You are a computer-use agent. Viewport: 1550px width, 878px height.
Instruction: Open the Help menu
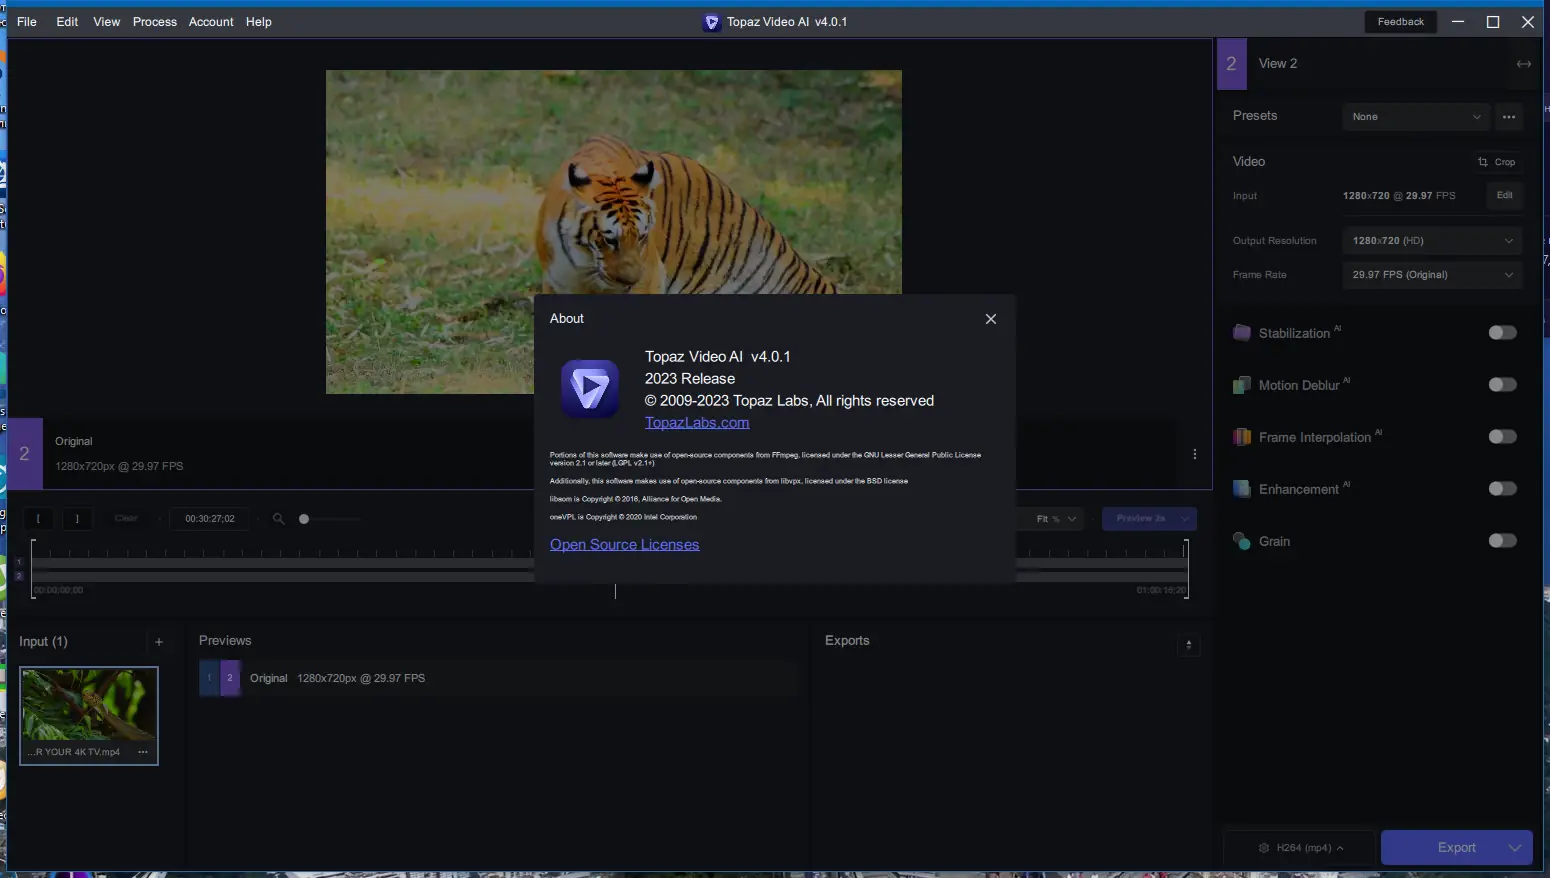259,22
